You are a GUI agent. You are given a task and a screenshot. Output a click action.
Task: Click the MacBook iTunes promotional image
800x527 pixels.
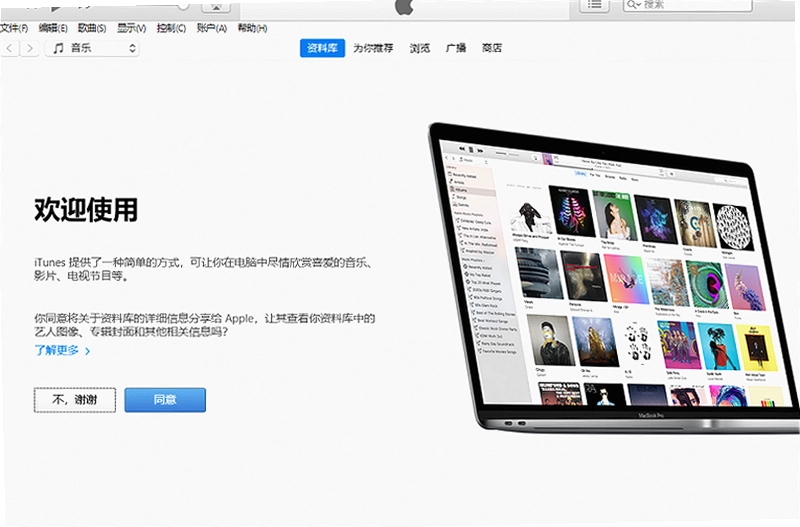(x=613, y=278)
